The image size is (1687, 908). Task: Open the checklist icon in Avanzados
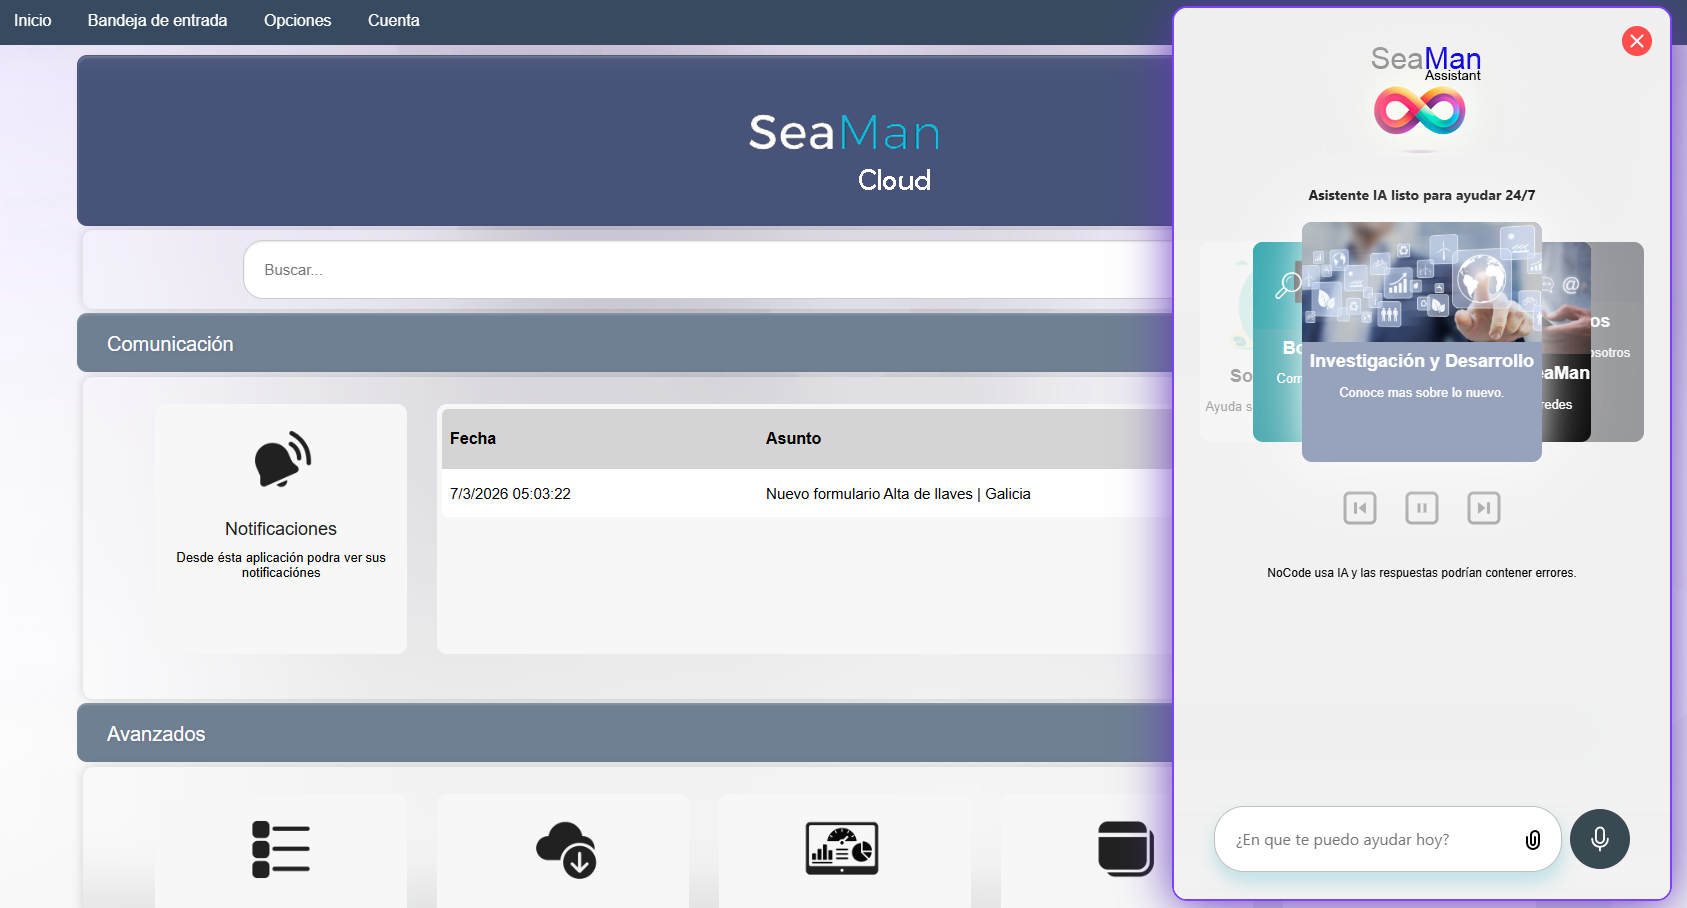pyautogui.click(x=281, y=850)
